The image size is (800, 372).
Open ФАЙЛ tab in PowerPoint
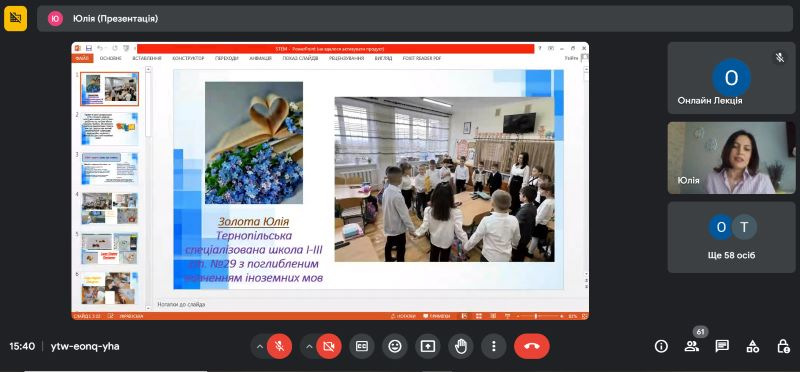point(82,58)
